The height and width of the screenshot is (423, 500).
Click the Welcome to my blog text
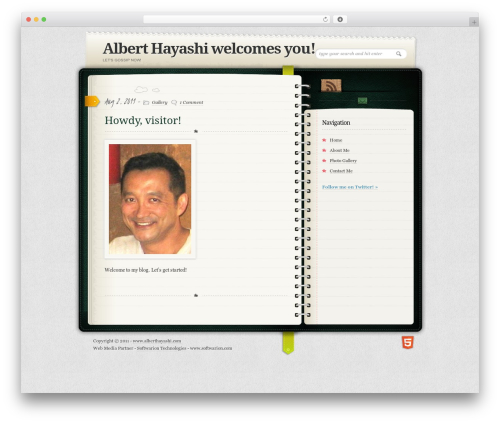146,270
